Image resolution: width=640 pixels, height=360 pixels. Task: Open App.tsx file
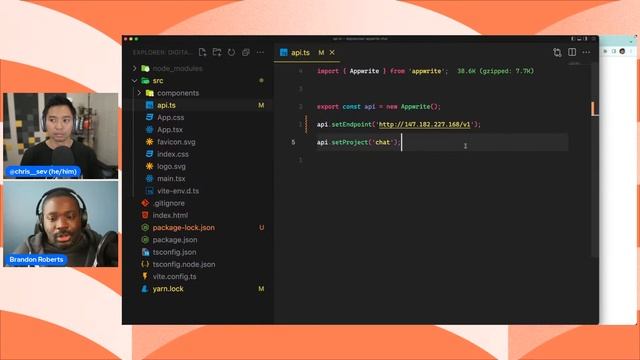170,129
